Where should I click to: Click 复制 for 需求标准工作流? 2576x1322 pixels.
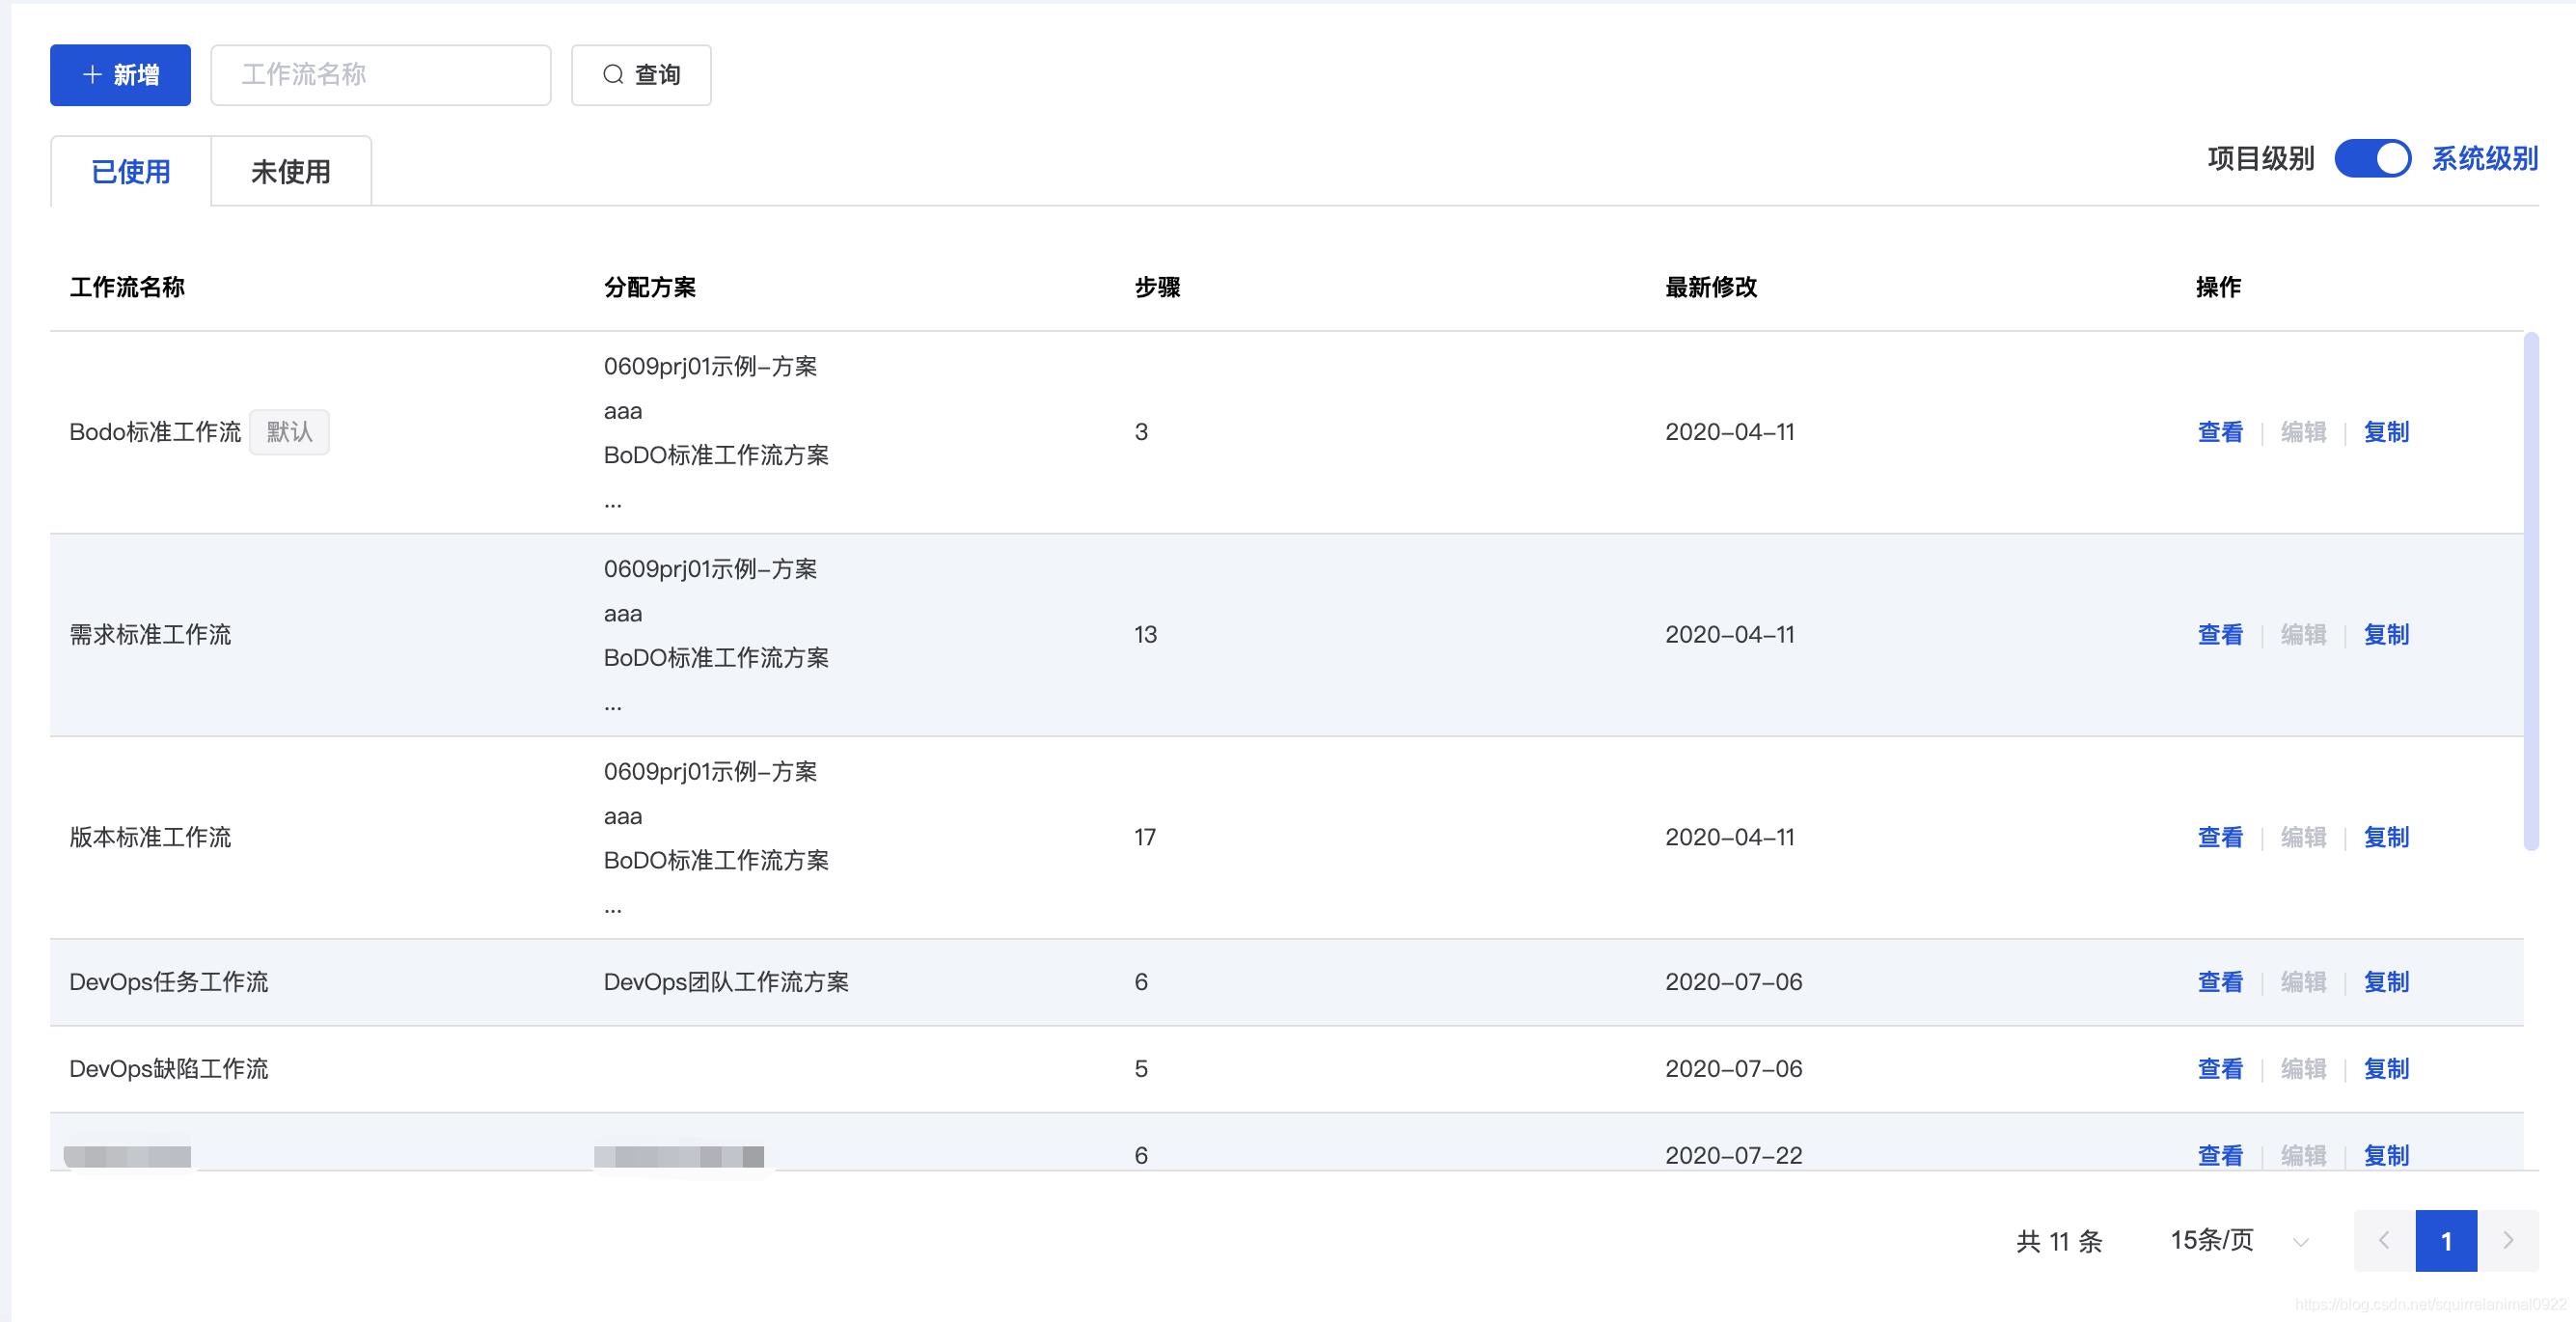2386,634
